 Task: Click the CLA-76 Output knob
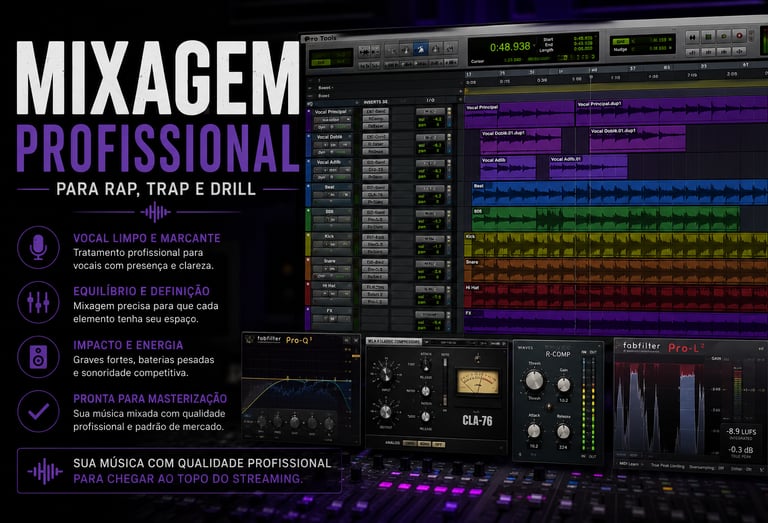coord(385,412)
